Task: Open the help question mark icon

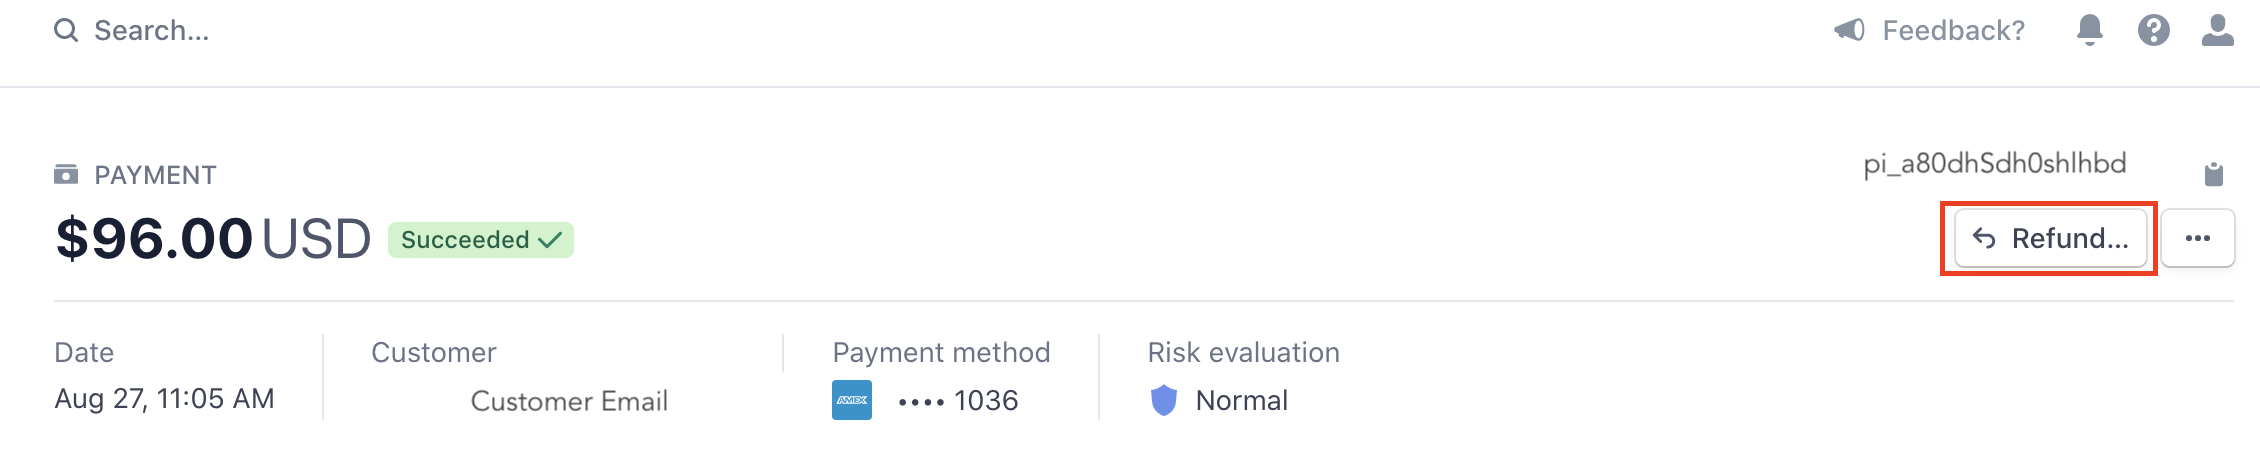Action: pos(2153,31)
